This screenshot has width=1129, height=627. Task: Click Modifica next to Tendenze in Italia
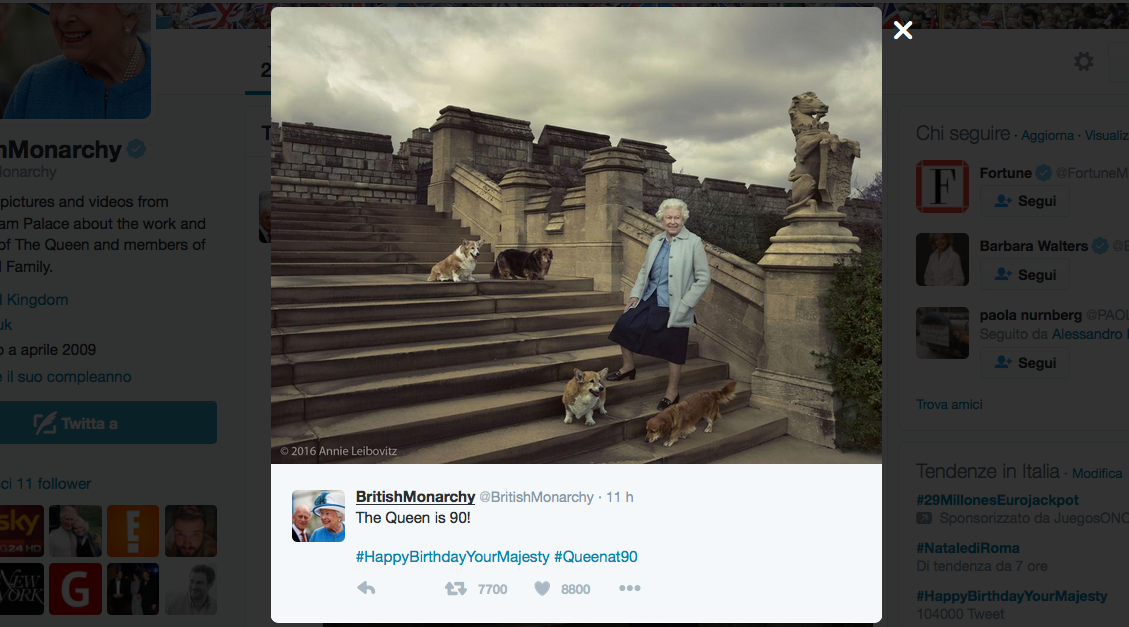click(1097, 473)
